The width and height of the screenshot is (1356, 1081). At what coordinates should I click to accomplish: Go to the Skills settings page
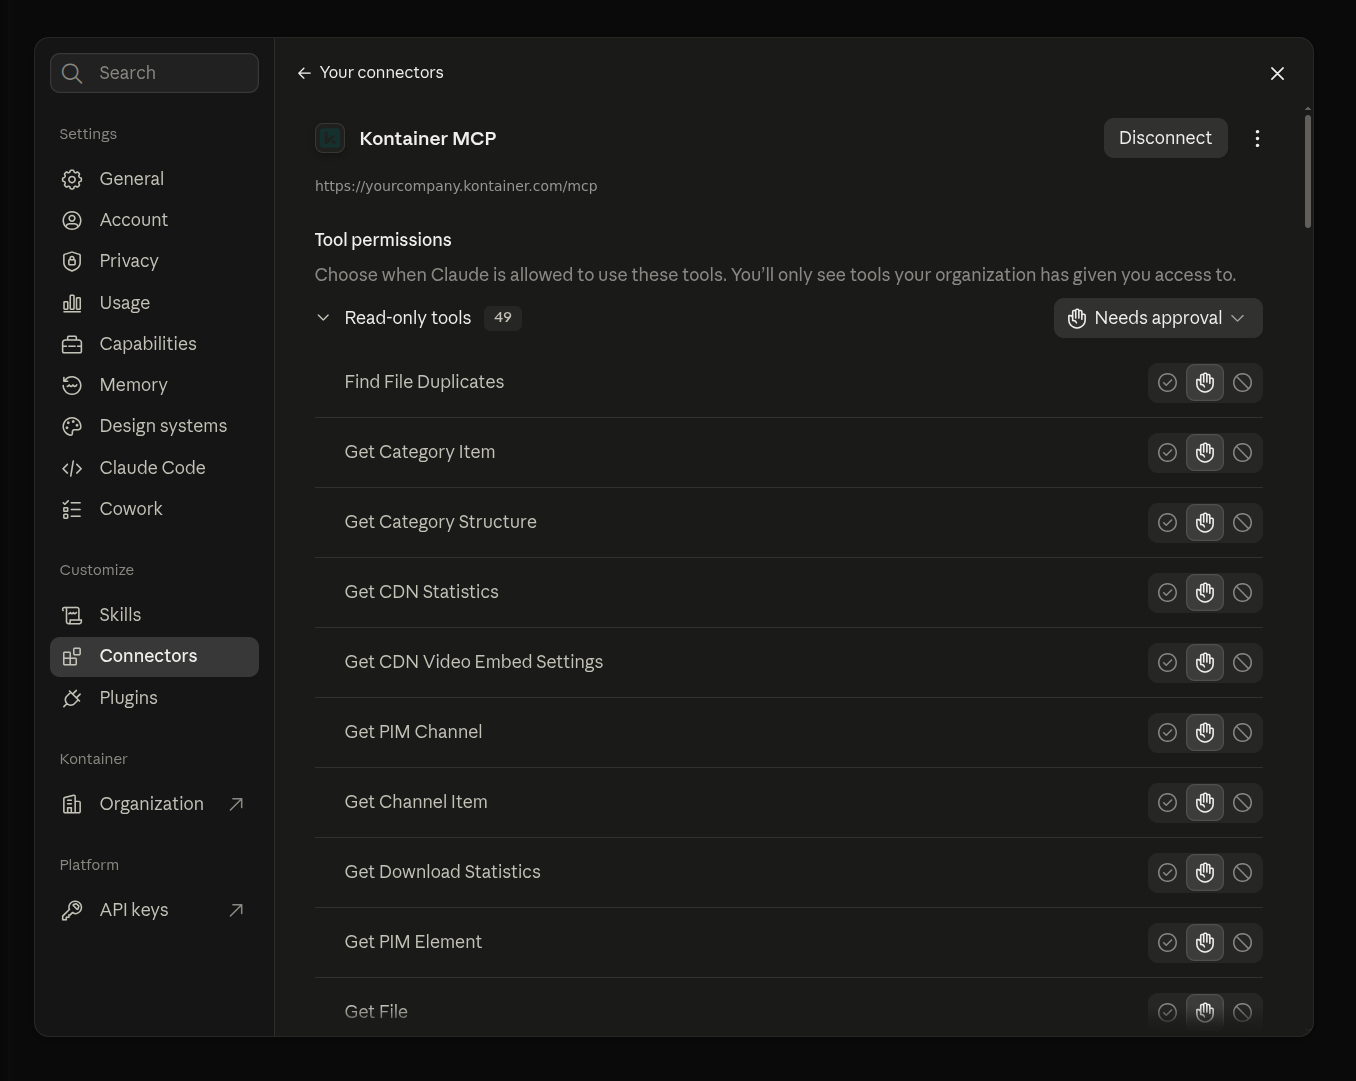154,615
